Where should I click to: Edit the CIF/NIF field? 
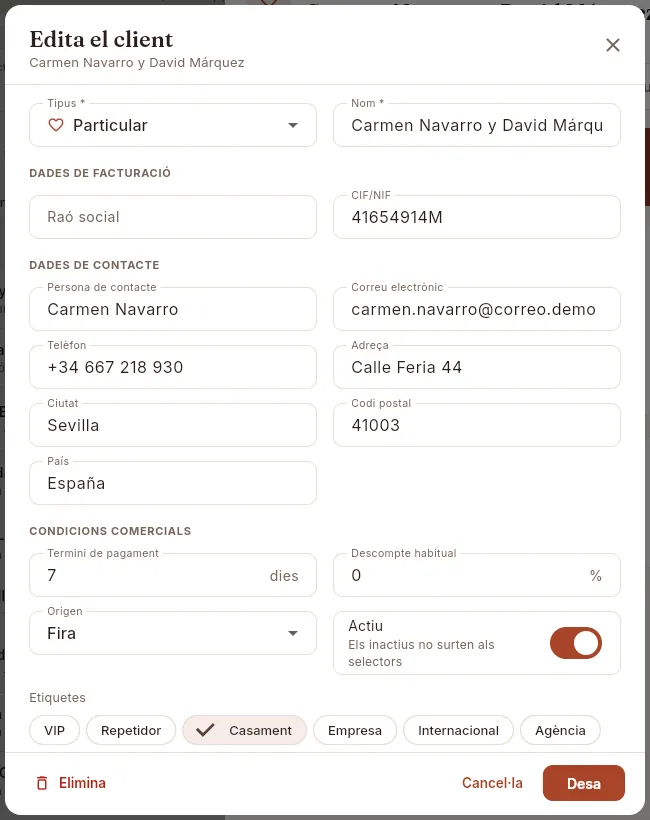477,217
